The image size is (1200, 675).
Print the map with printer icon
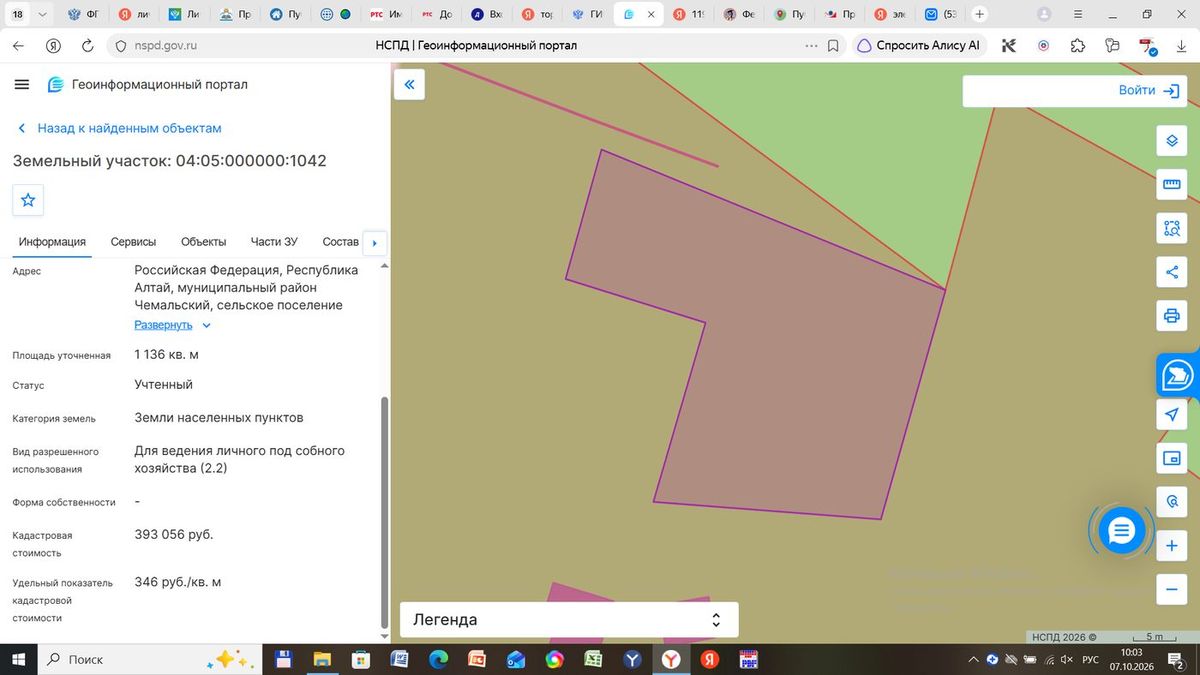point(1172,316)
